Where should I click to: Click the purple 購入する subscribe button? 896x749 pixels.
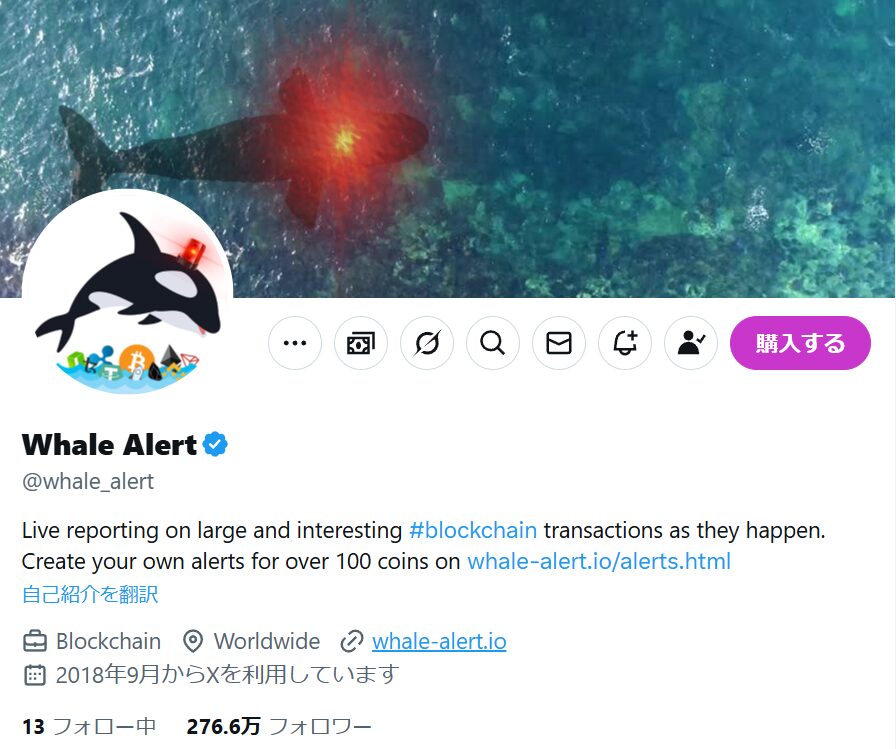pyautogui.click(x=800, y=343)
